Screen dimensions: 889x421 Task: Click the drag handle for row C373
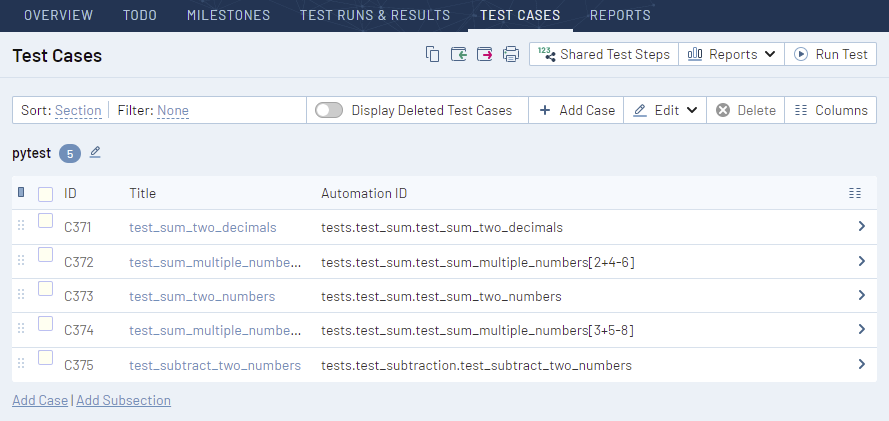[21, 294]
